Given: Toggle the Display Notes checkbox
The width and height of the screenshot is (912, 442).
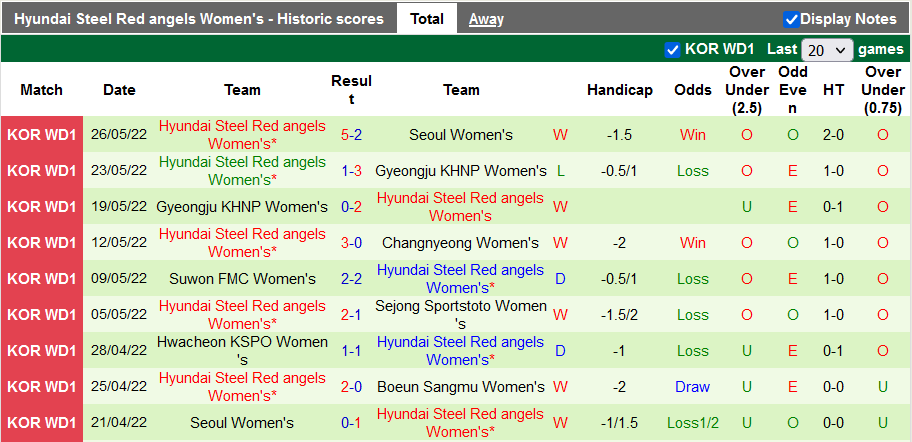Looking at the screenshot, I should point(791,19).
